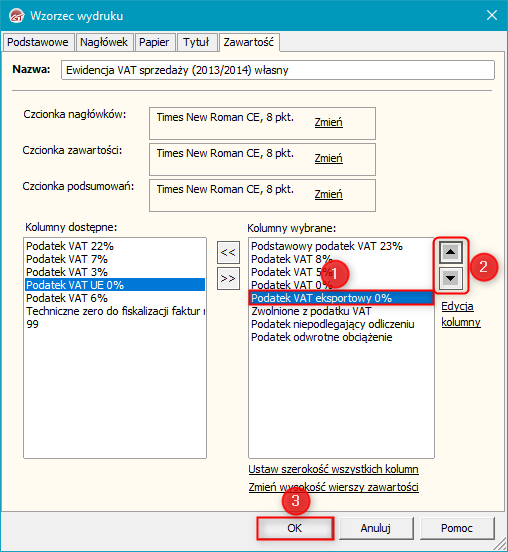Open the Edycja kolumny link
This screenshot has height=552, width=508.
461,314
